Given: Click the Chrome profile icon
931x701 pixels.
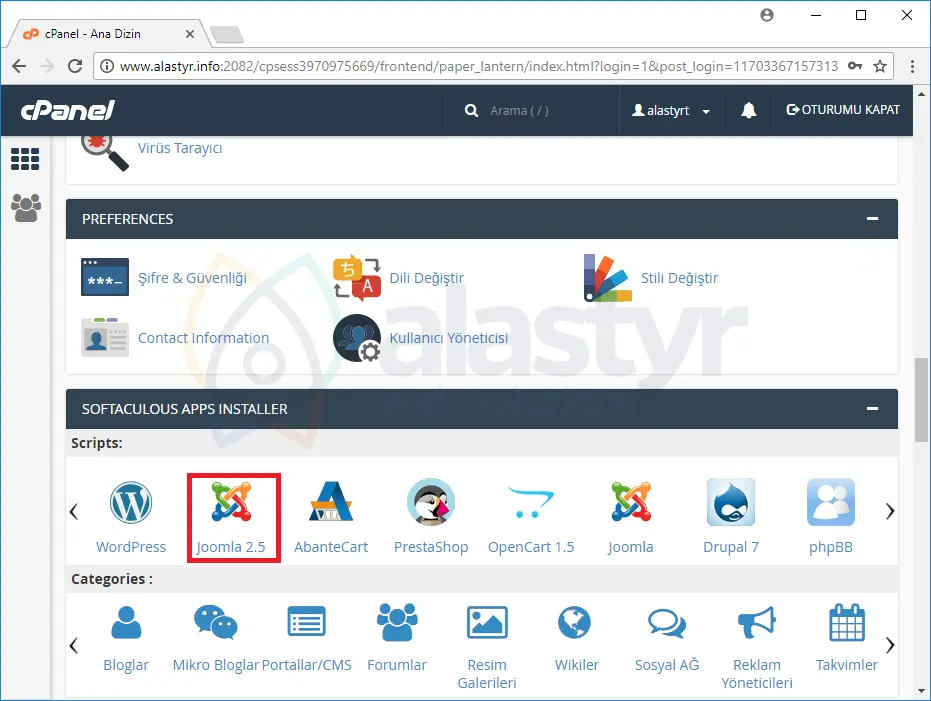Looking at the screenshot, I should [767, 15].
